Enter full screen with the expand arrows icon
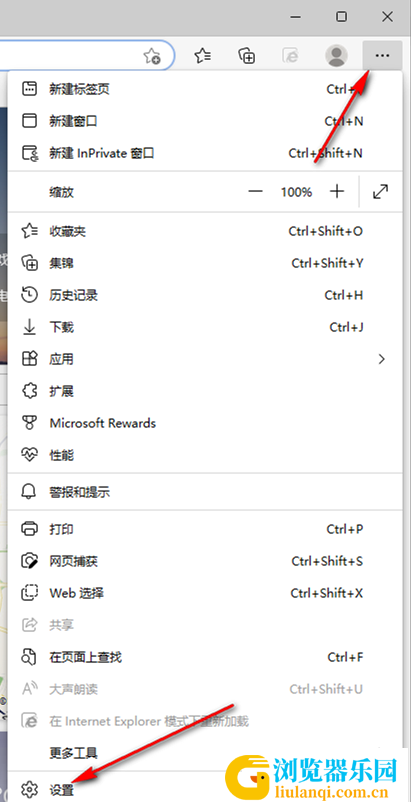Screen dimensions: 411x802 point(380,192)
